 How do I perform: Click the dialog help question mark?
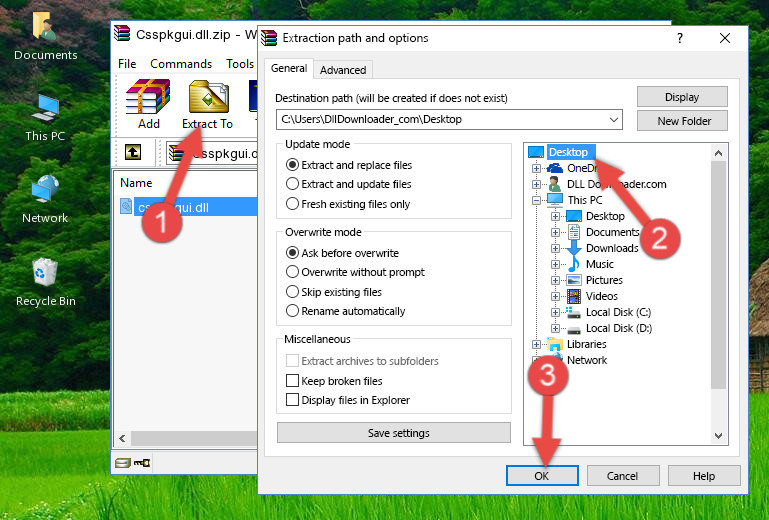pos(680,38)
